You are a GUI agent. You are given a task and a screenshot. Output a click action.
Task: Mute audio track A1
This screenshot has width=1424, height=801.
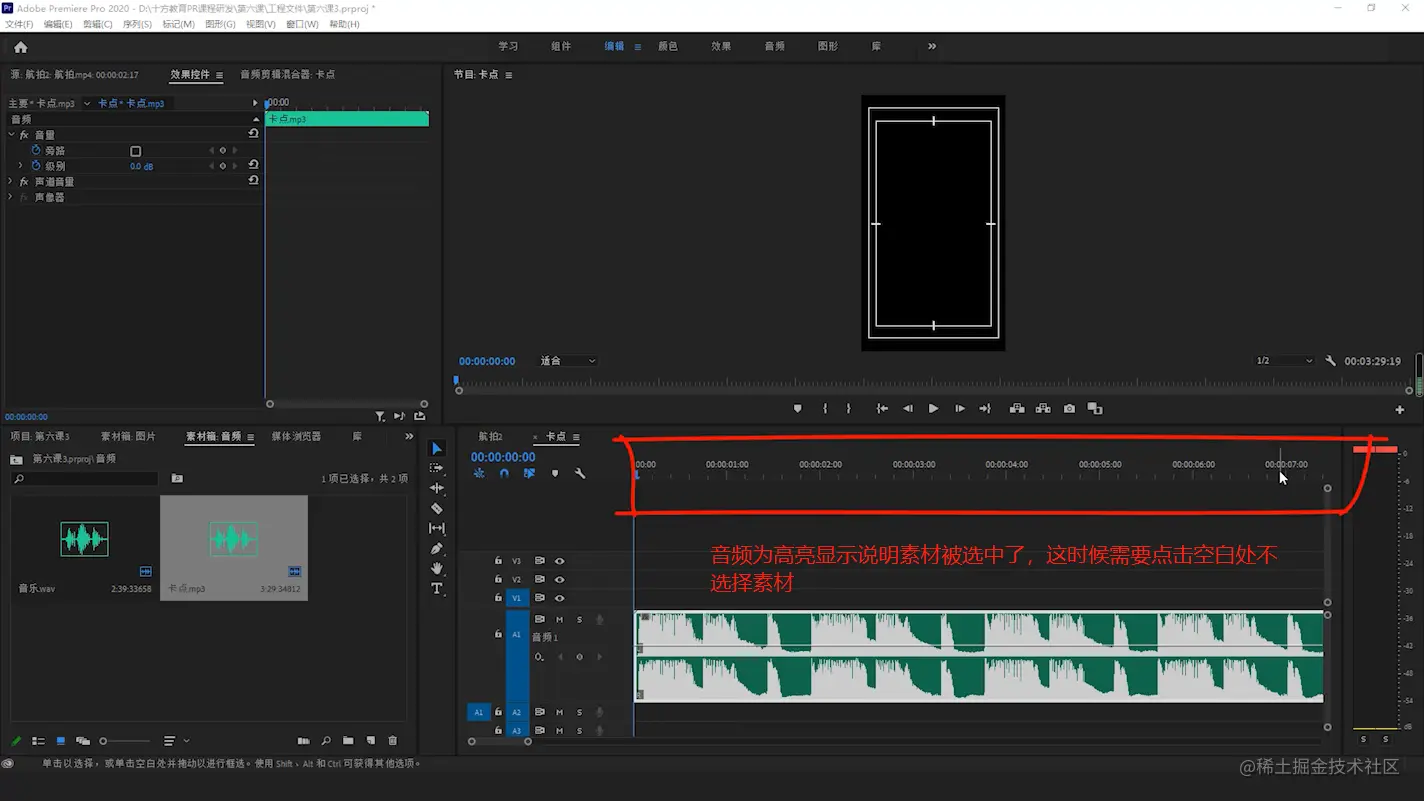coord(559,620)
